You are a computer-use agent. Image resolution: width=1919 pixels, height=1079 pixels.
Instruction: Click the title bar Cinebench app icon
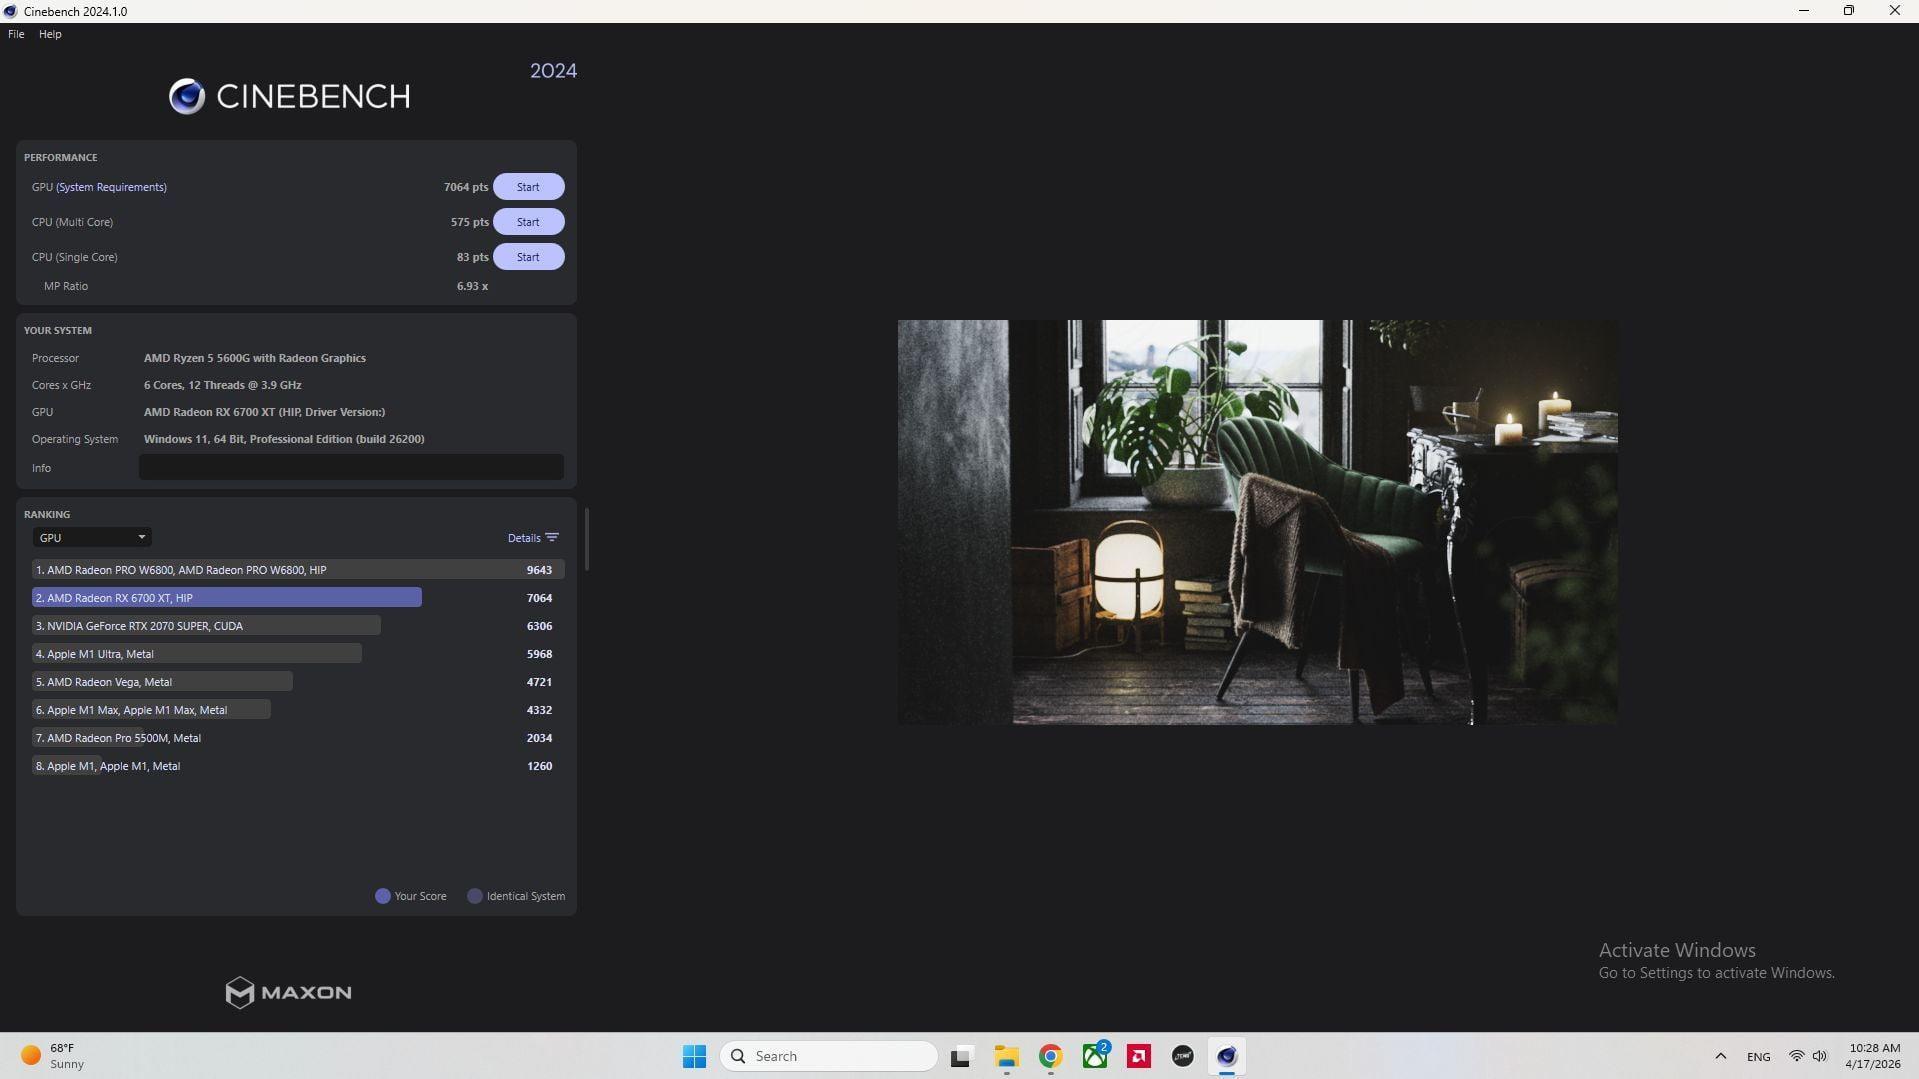(x=10, y=11)
